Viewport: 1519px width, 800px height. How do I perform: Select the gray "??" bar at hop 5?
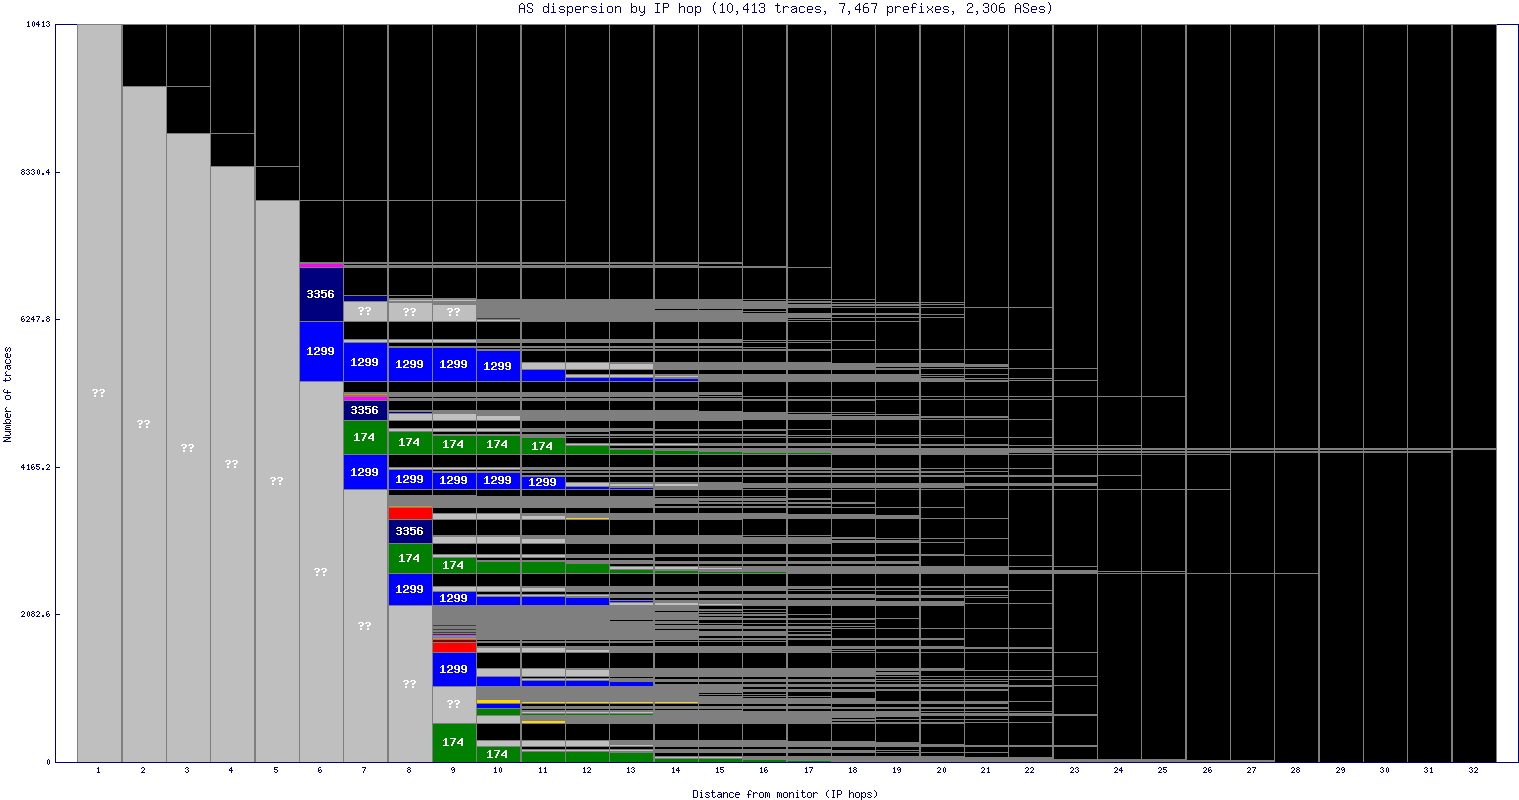(x=276, y=481)
